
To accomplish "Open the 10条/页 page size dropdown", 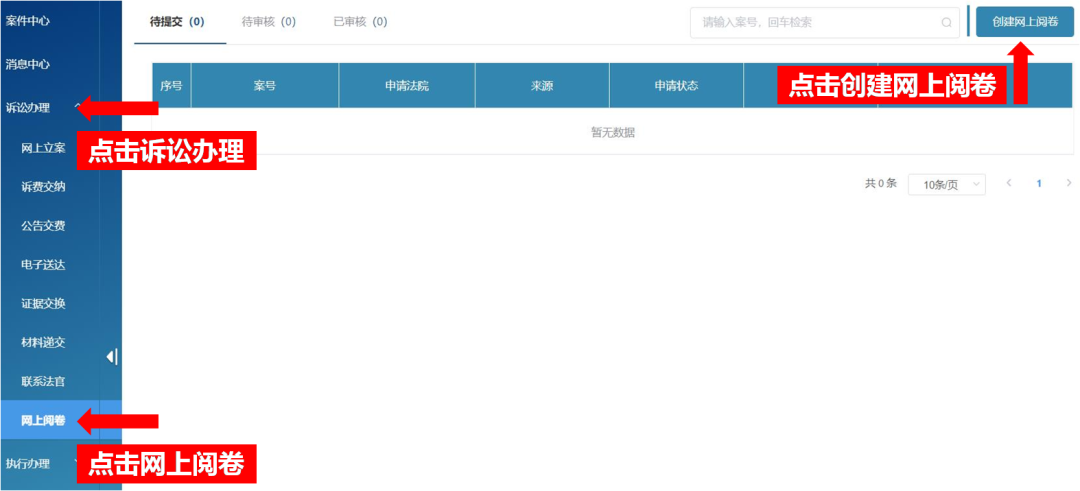I will coord(946,185).
